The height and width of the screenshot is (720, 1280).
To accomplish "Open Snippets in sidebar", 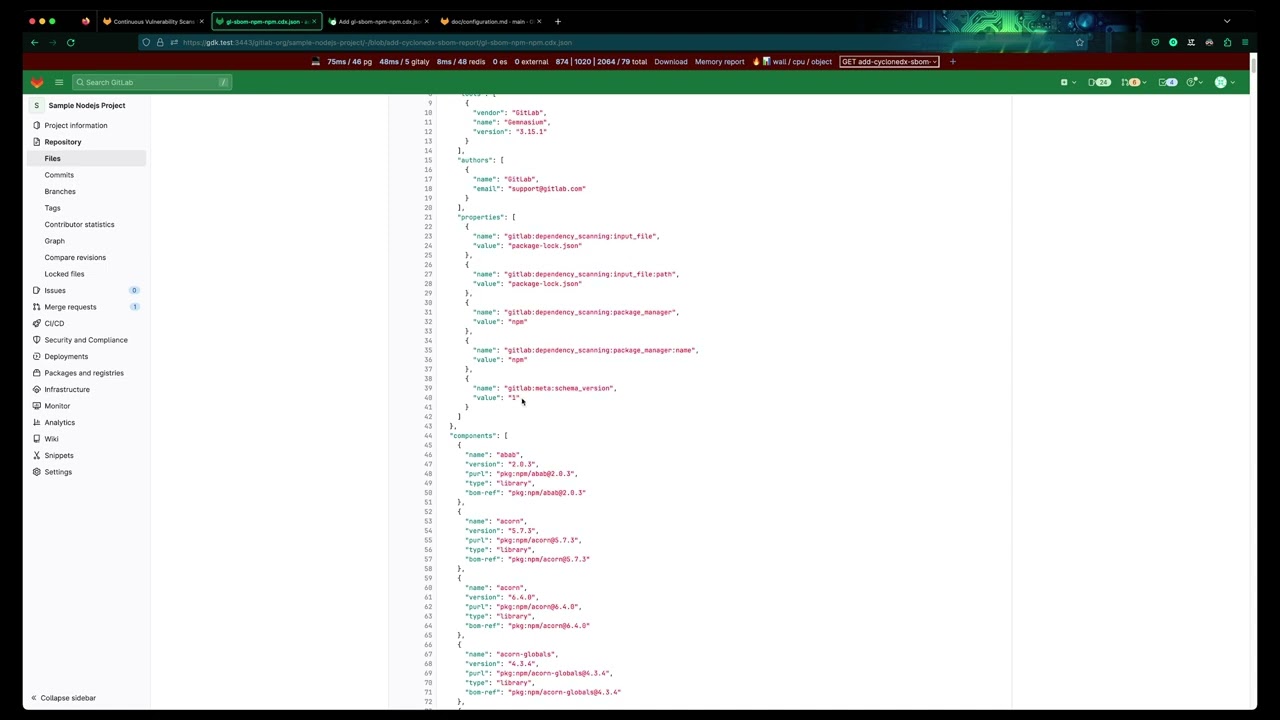I will click(x=87, y=455).
